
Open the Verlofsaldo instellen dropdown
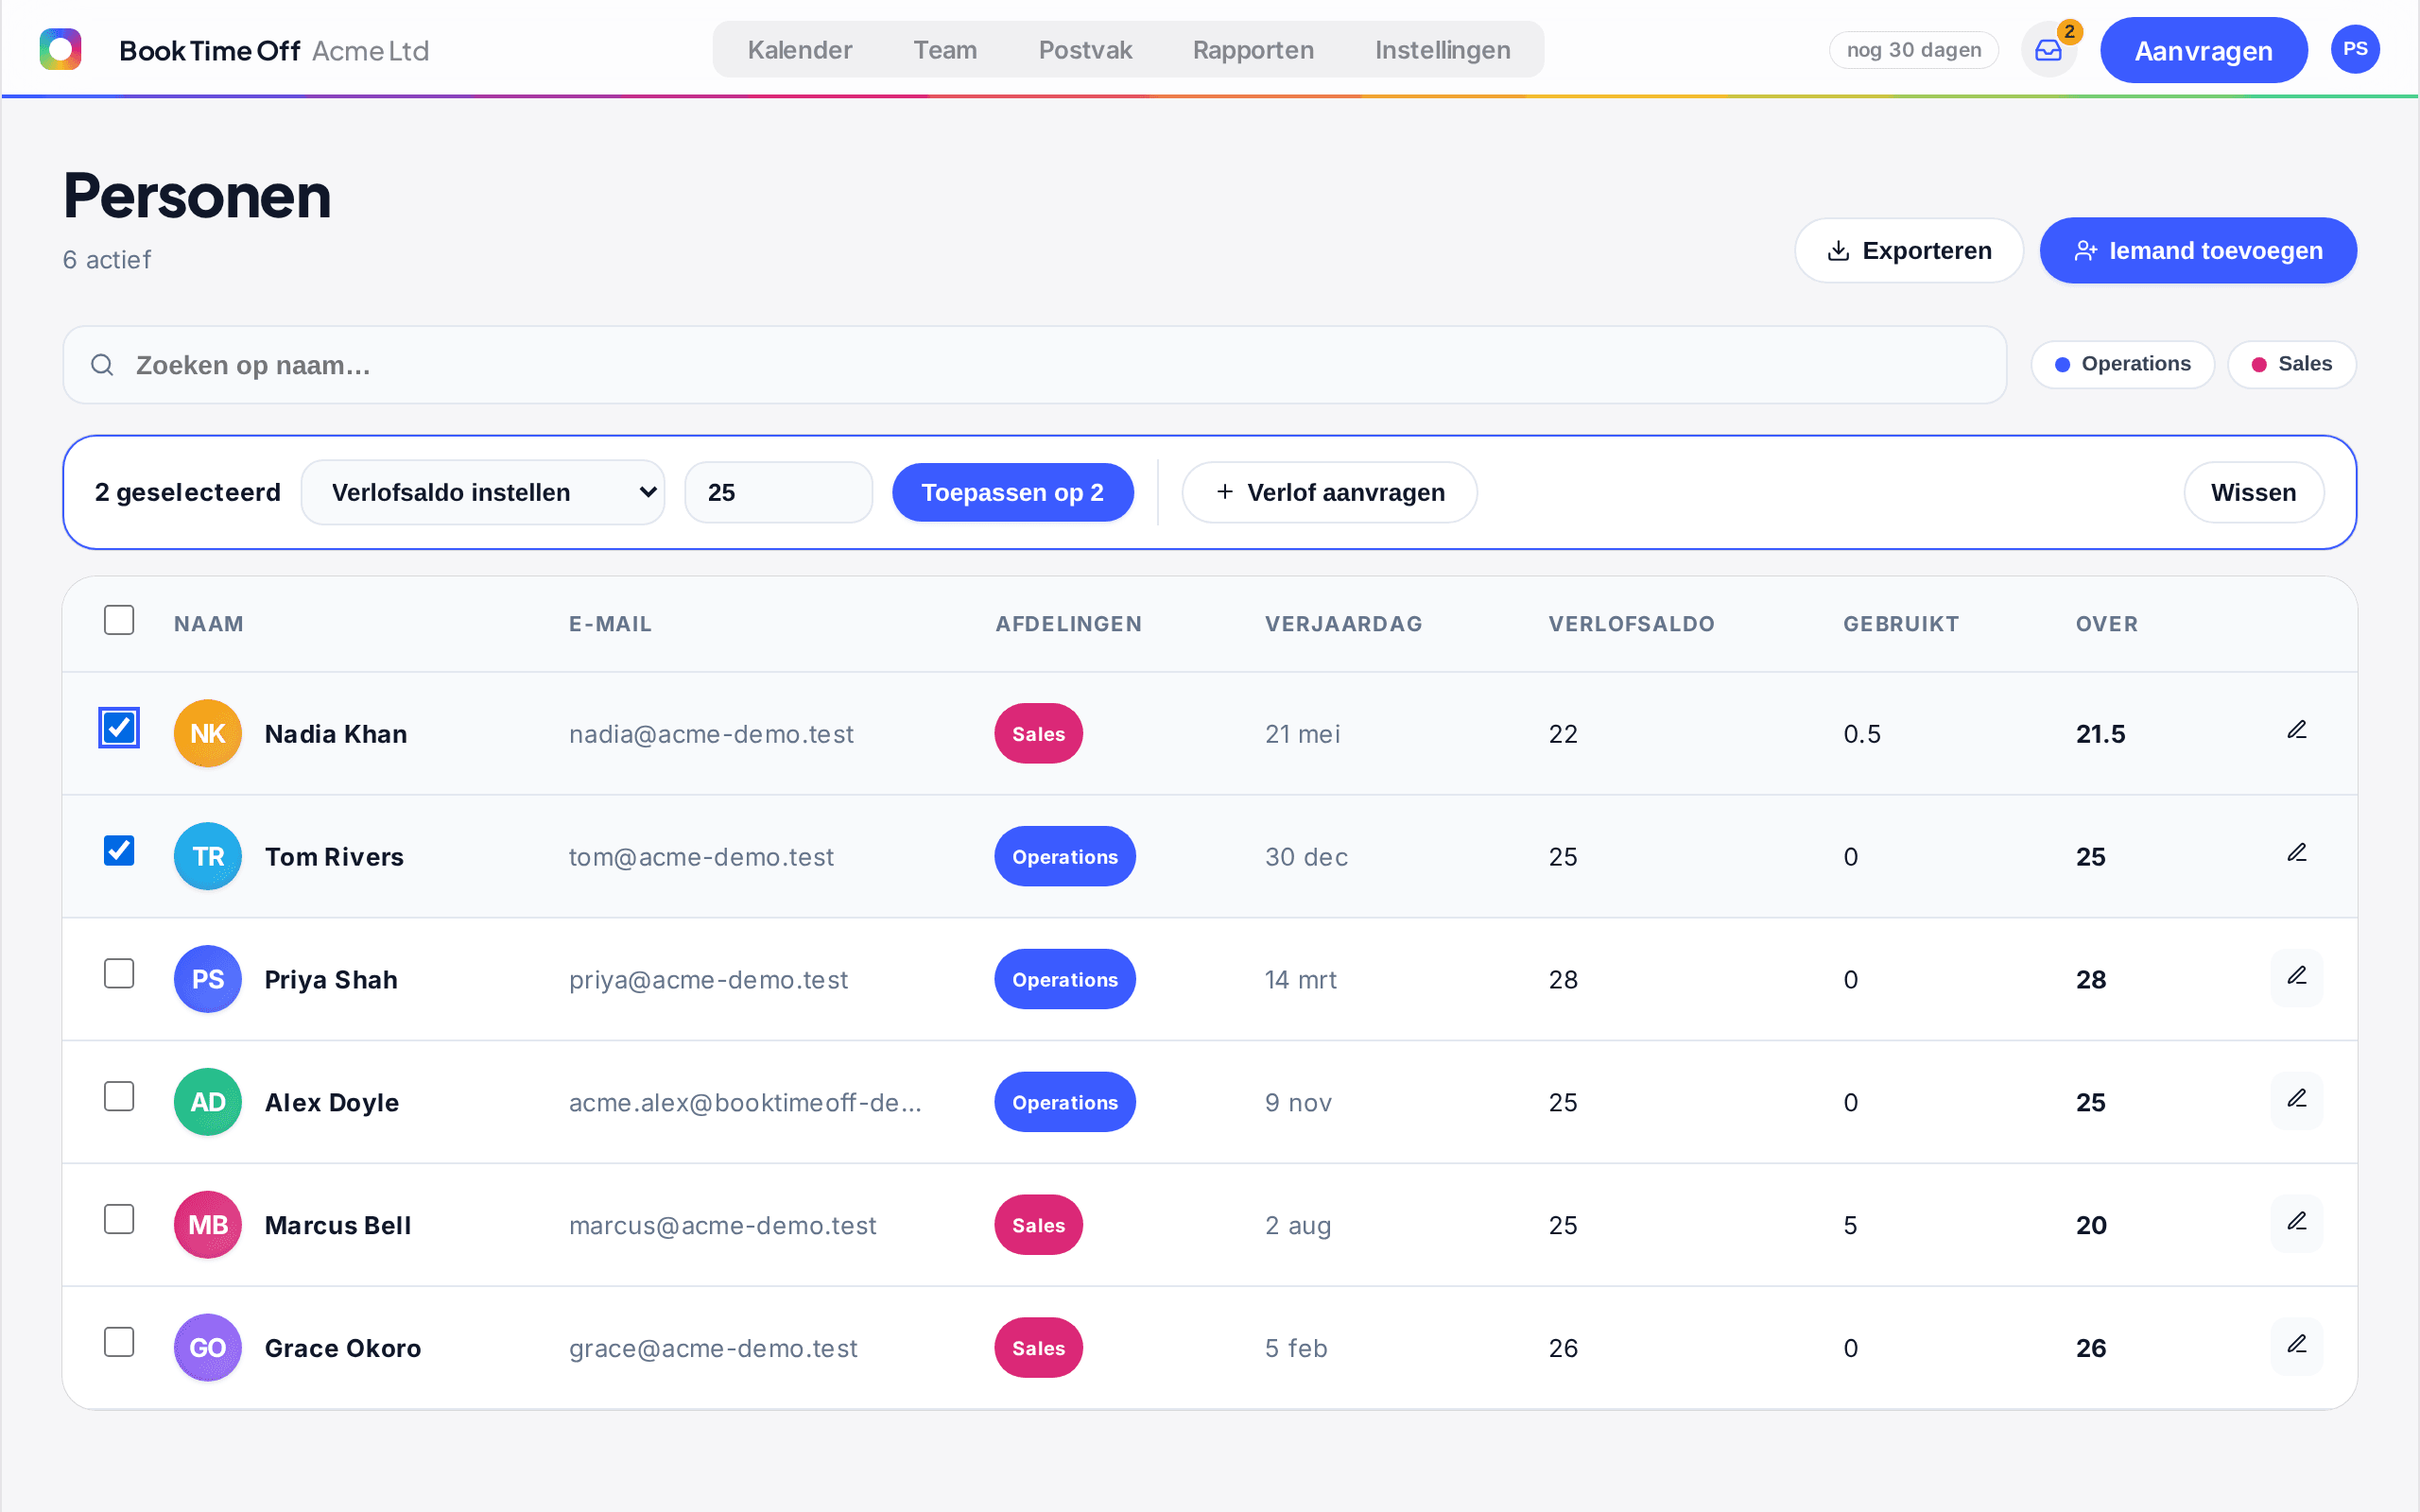[x=483, y=492]
